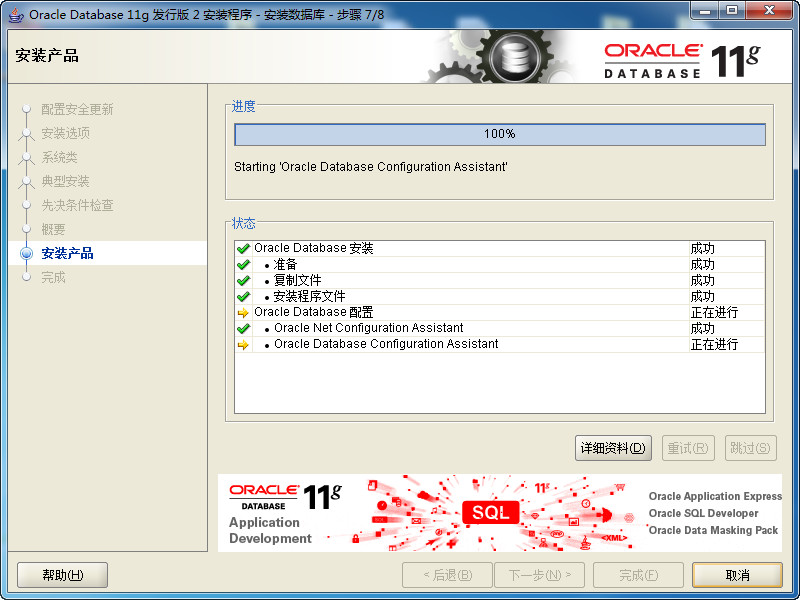Viewport: 800px width, 600px height.
Task: Click the Oracle Database Configuration Assistant row text
Action: 386,344
